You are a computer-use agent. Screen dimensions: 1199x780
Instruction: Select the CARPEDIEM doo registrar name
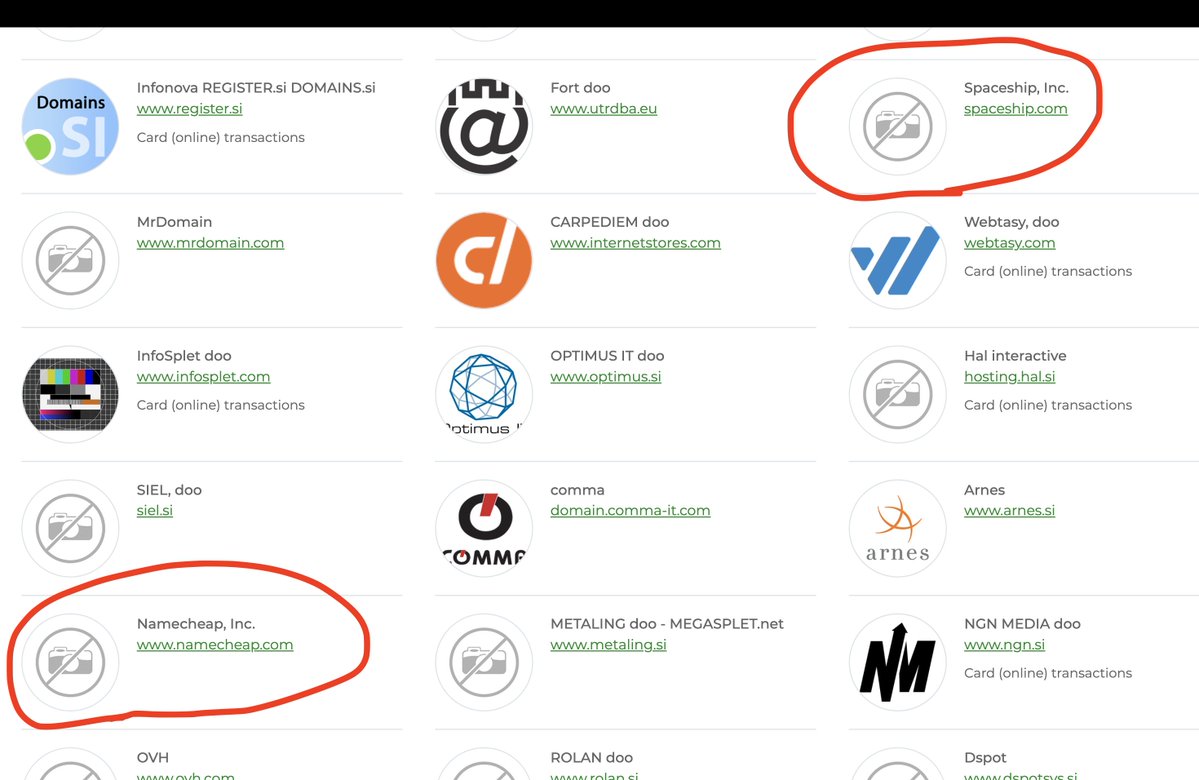pos(609,222)
